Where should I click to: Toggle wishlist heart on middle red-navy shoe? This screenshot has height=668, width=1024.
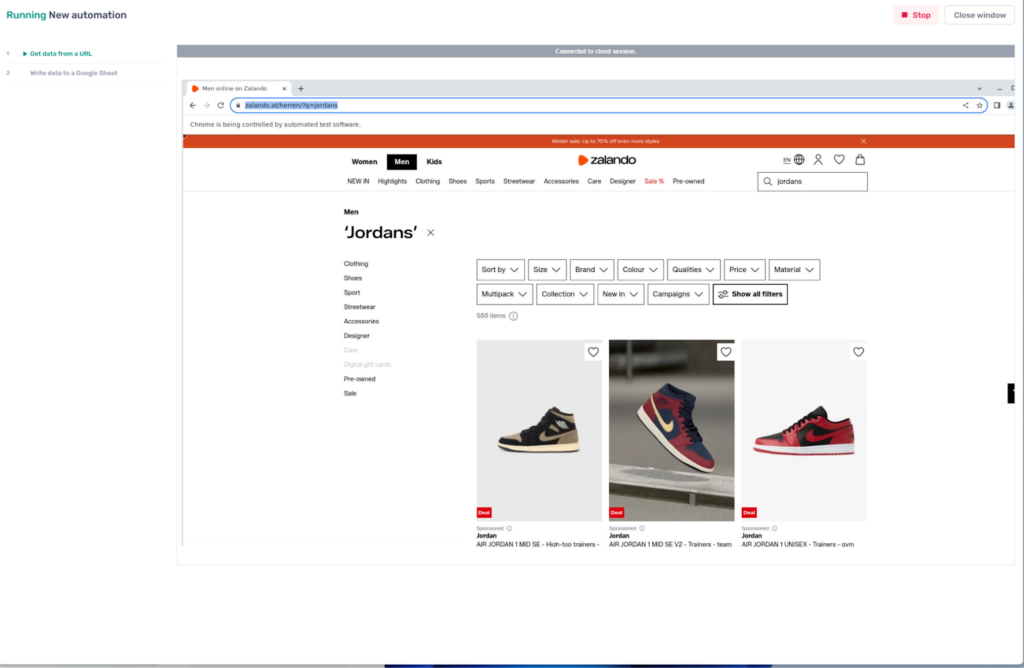[x=725, y=352]
